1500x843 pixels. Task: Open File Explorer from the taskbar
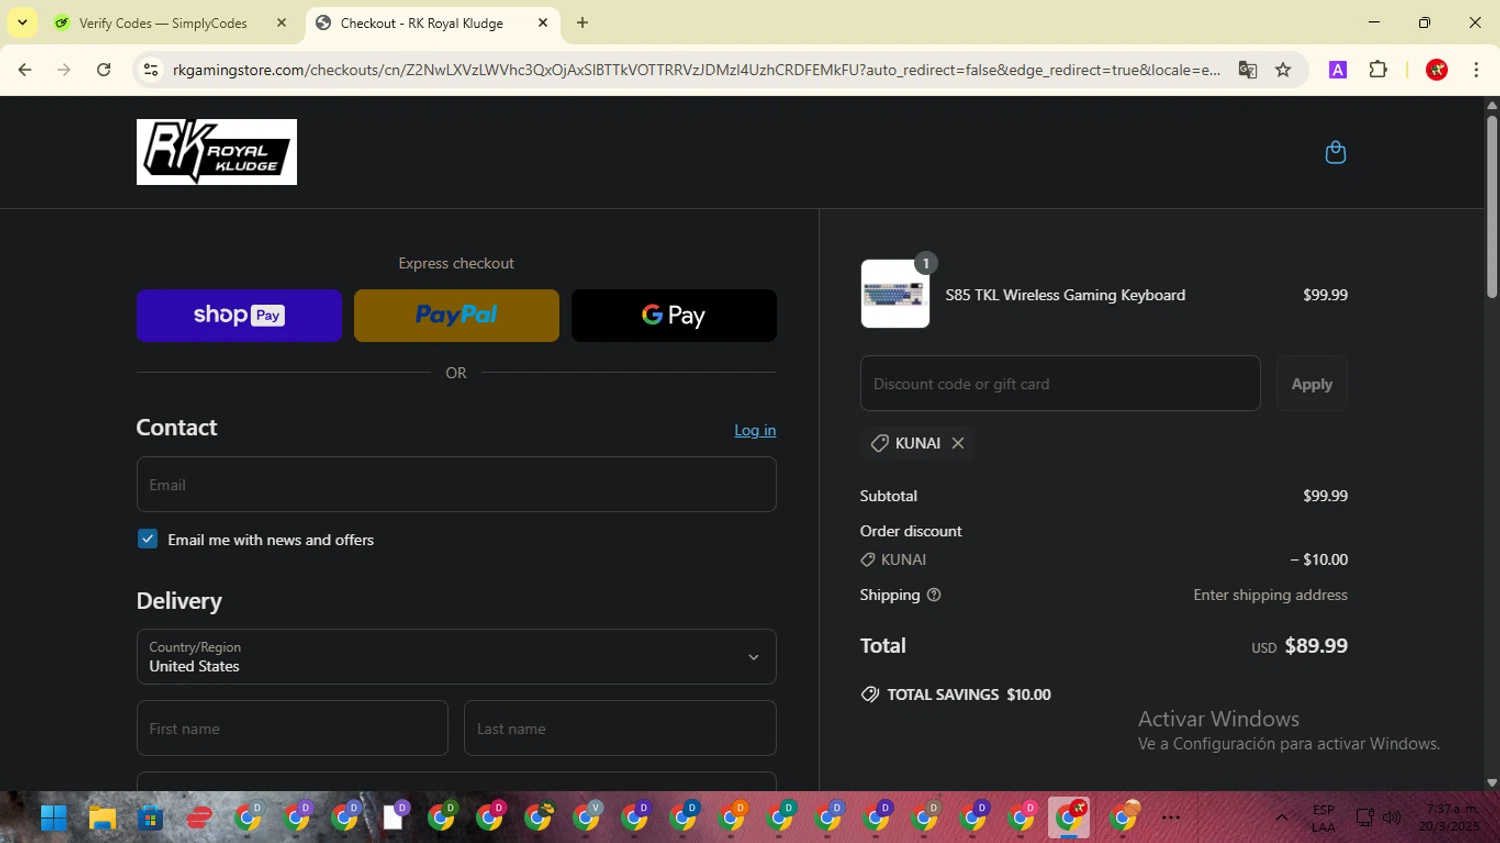click(x=102, y=818)
